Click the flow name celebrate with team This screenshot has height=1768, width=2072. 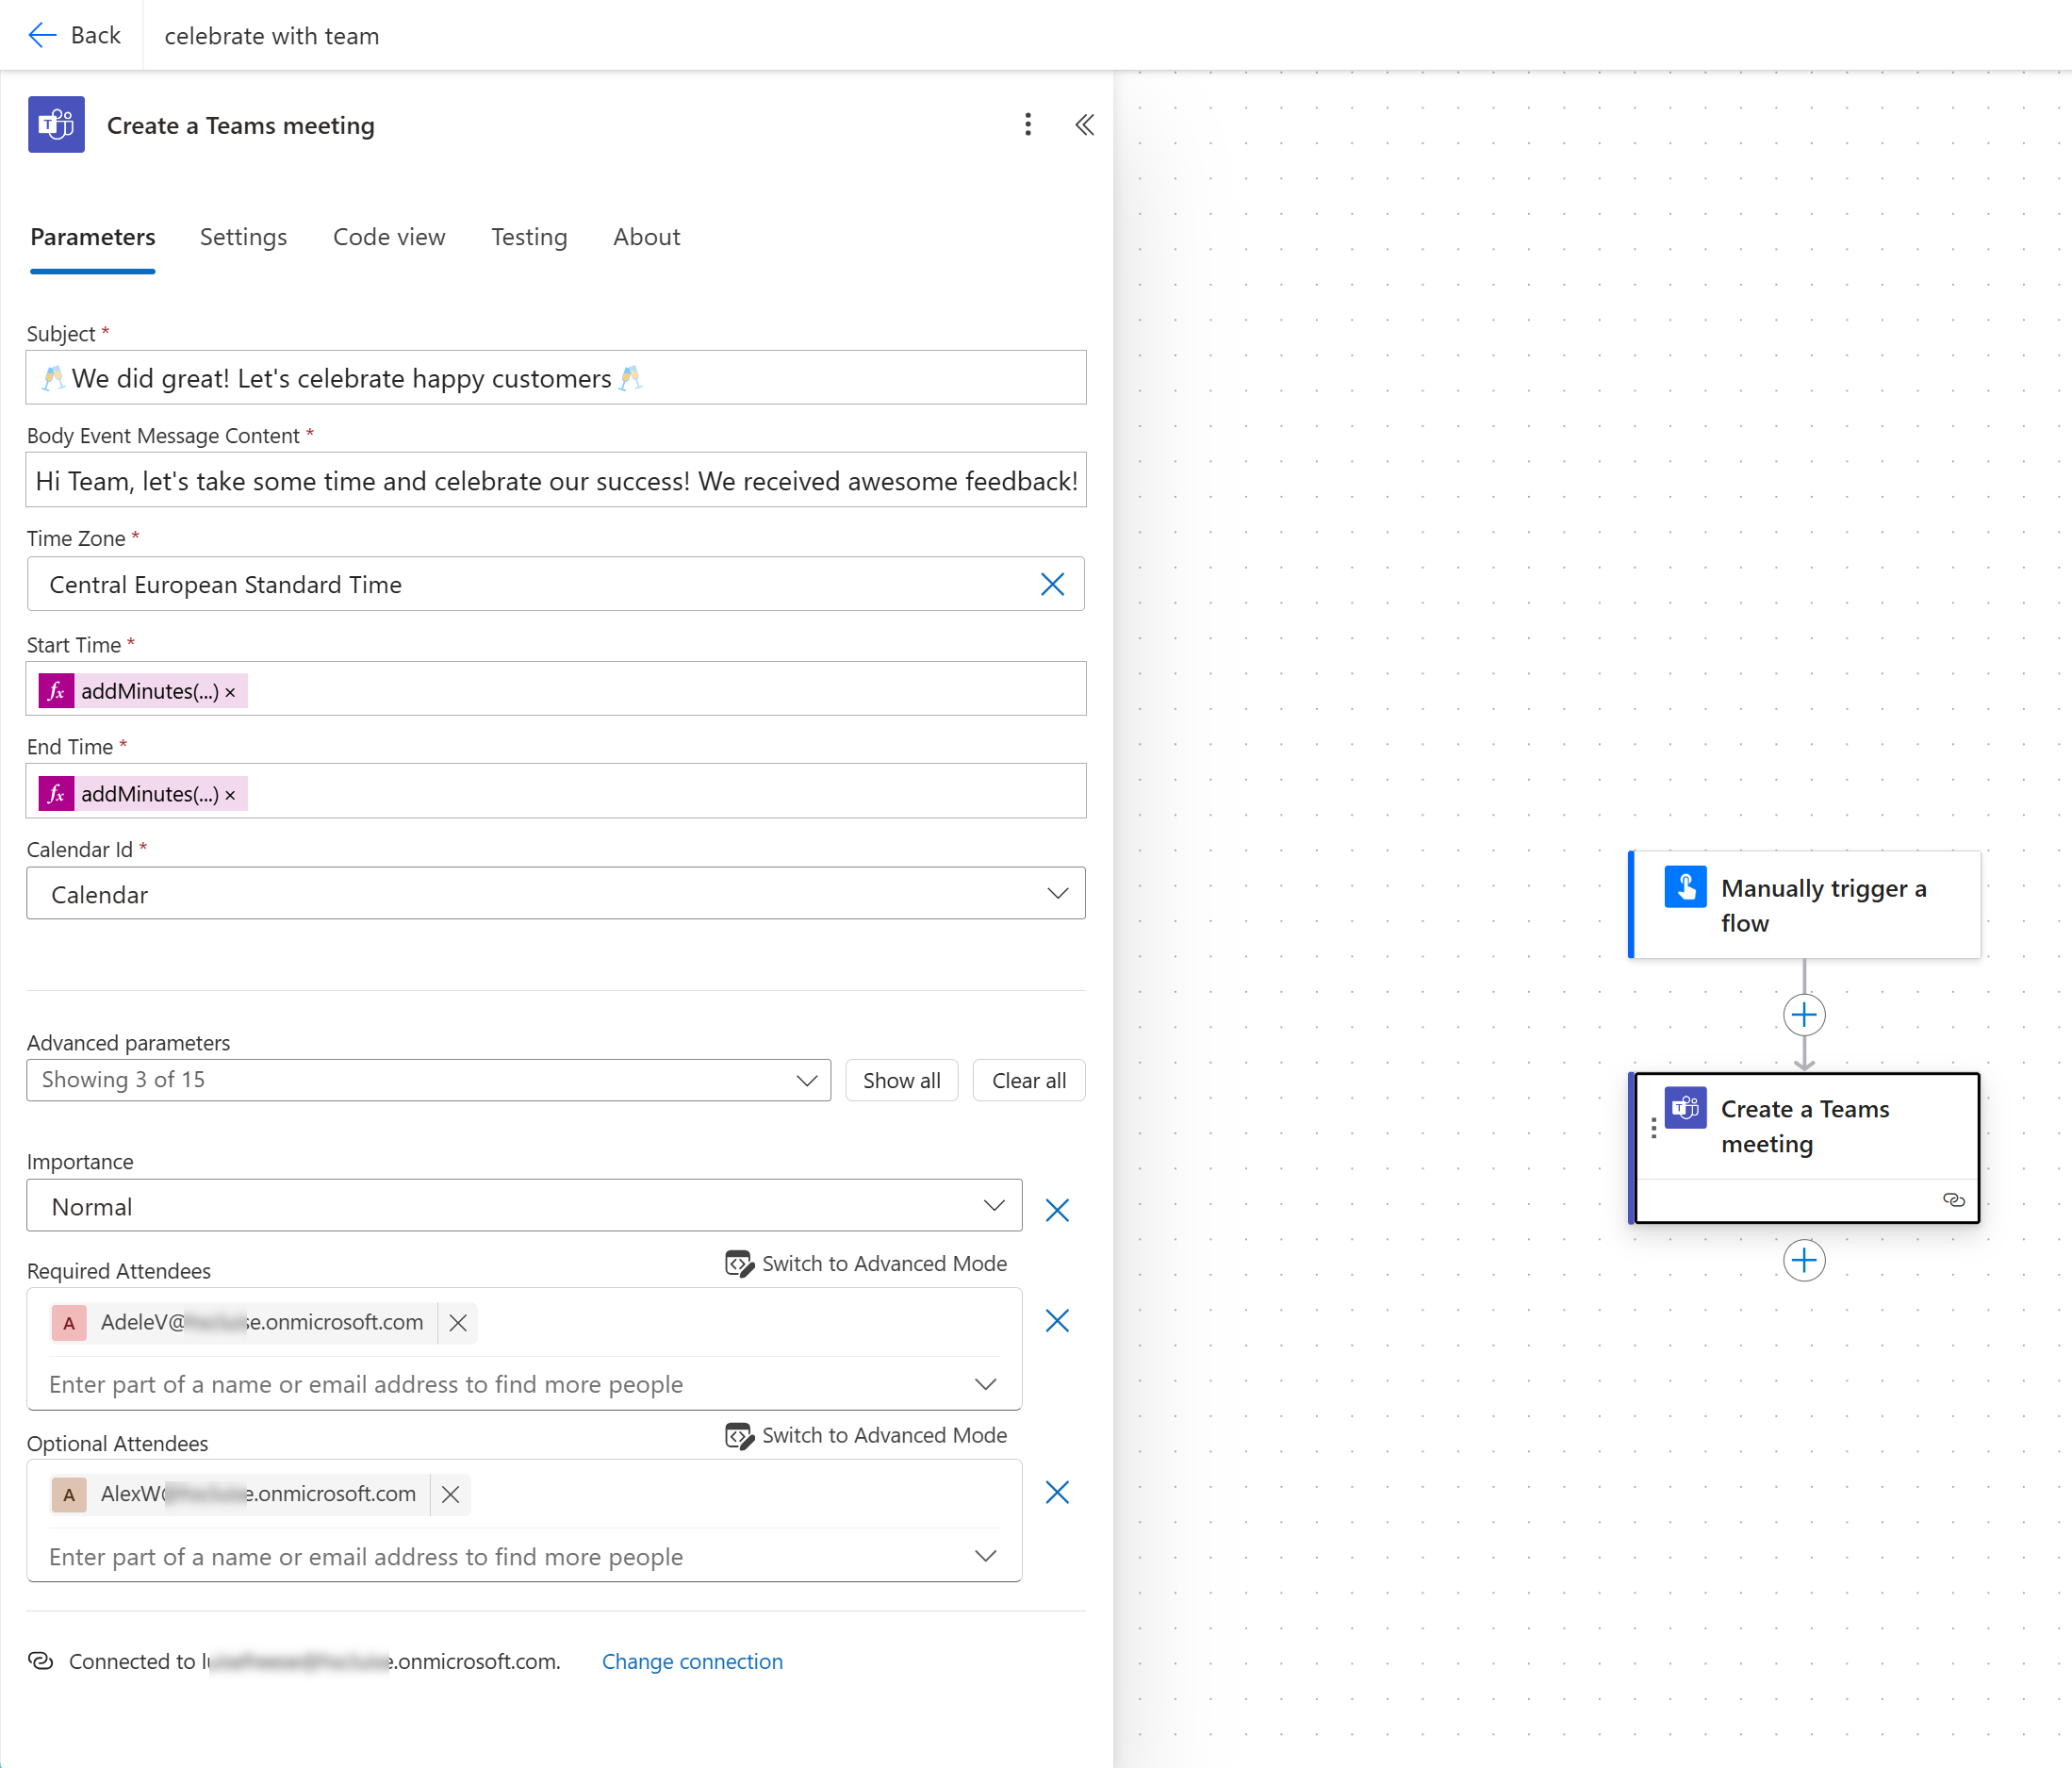(272, 36)
